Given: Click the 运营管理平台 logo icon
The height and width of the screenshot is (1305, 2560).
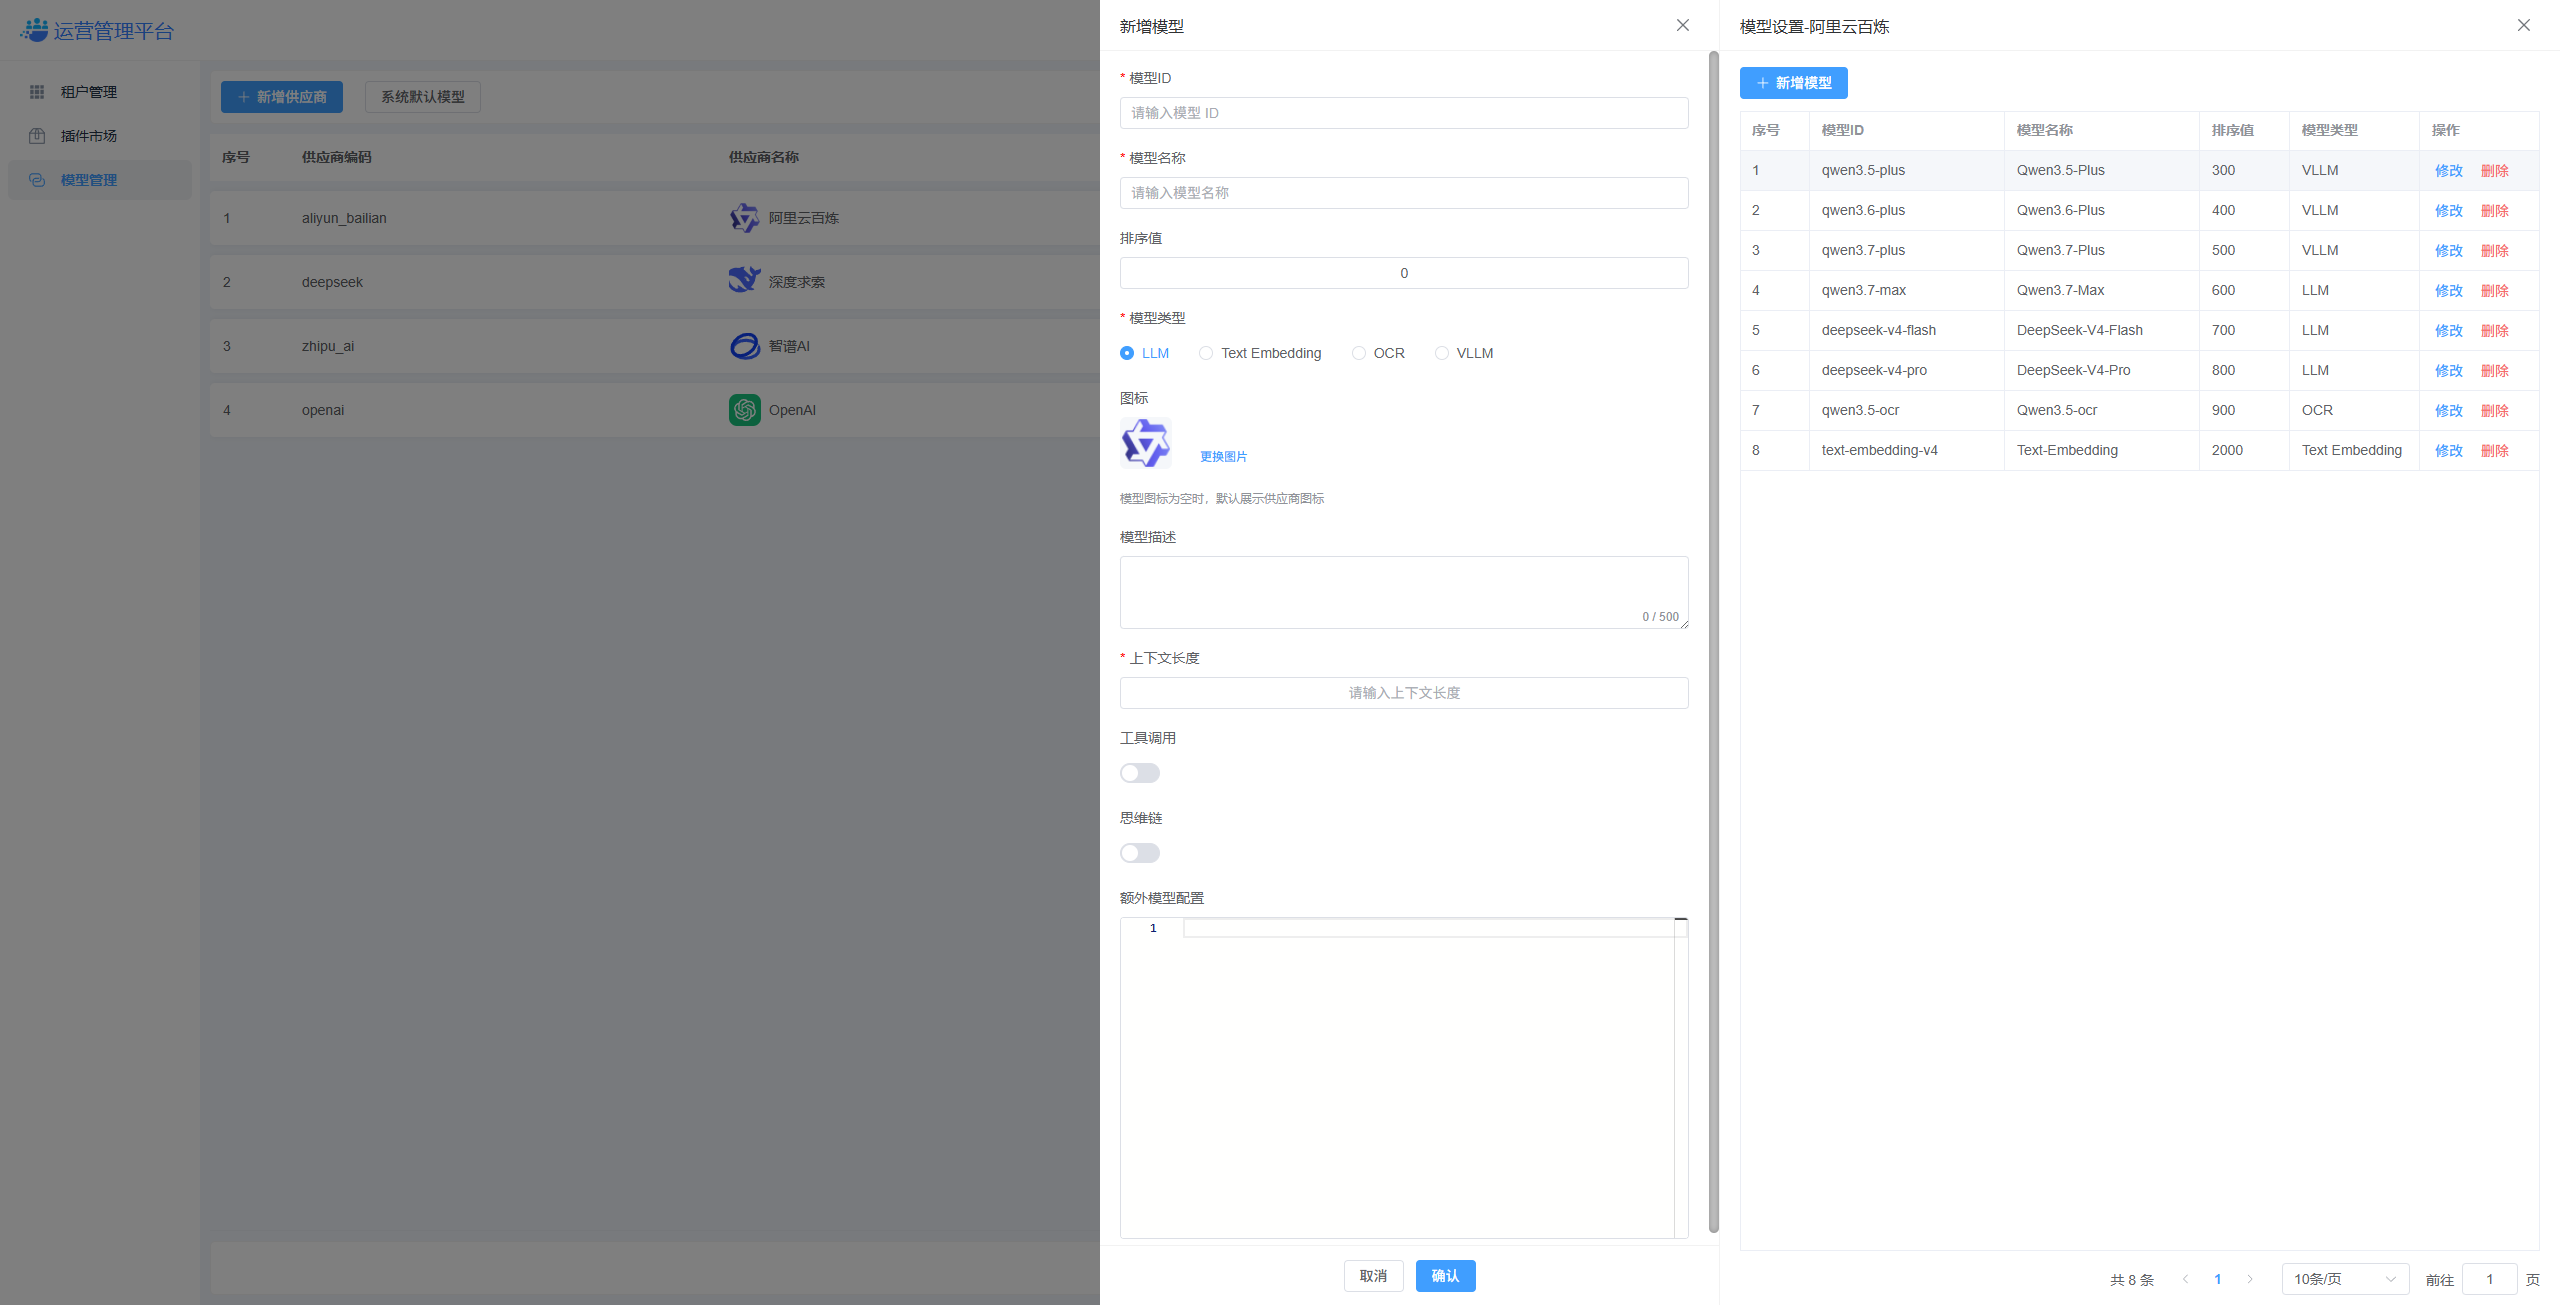Looking at the screenshot, I should point(35,30).
